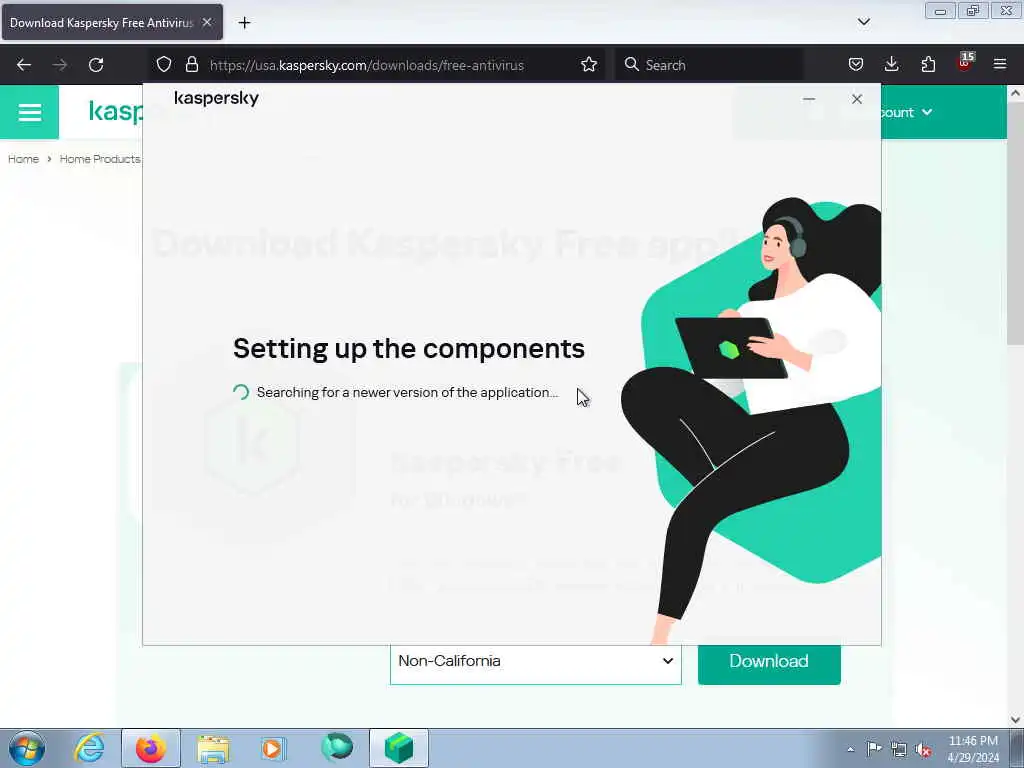Minimize the Kaspersky installer window
This screenshot has width=1024, height=768.
tap(808, 99)
